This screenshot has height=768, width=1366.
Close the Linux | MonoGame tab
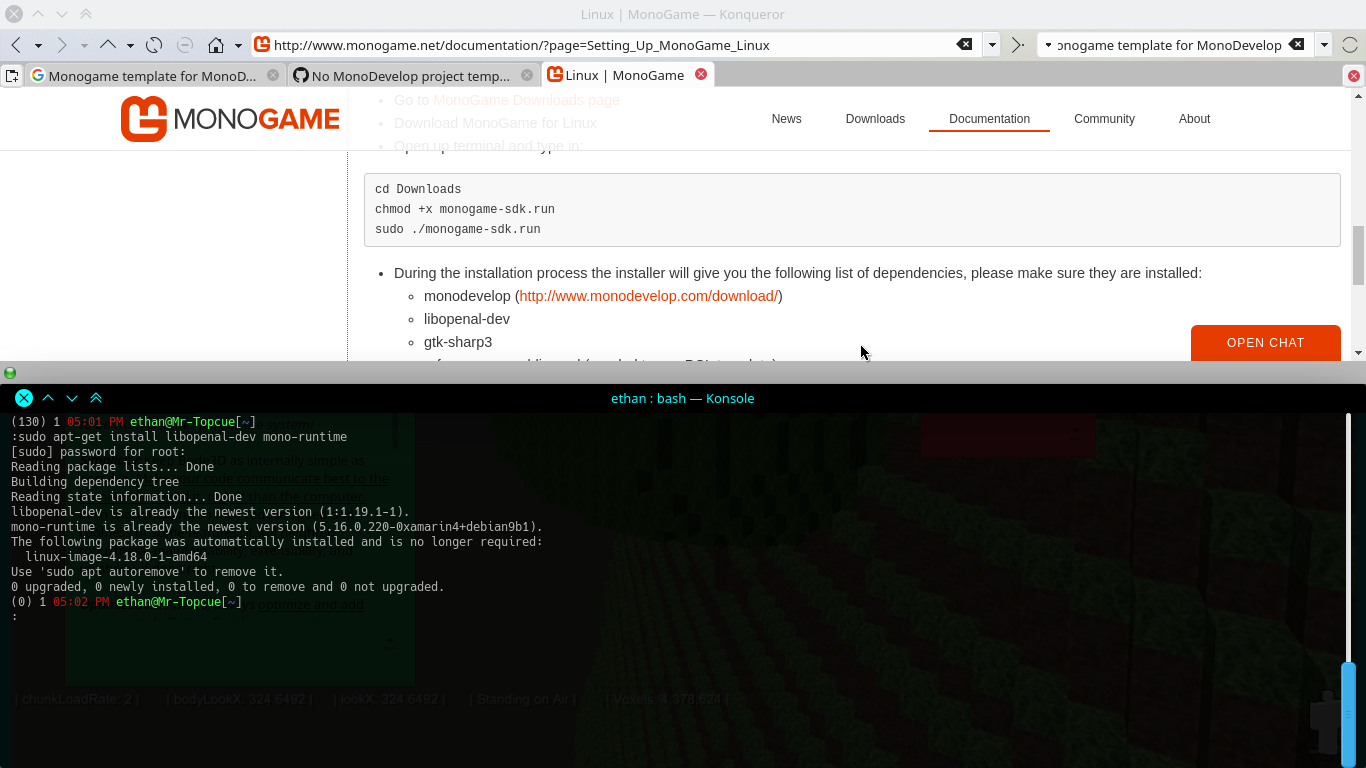701,74
